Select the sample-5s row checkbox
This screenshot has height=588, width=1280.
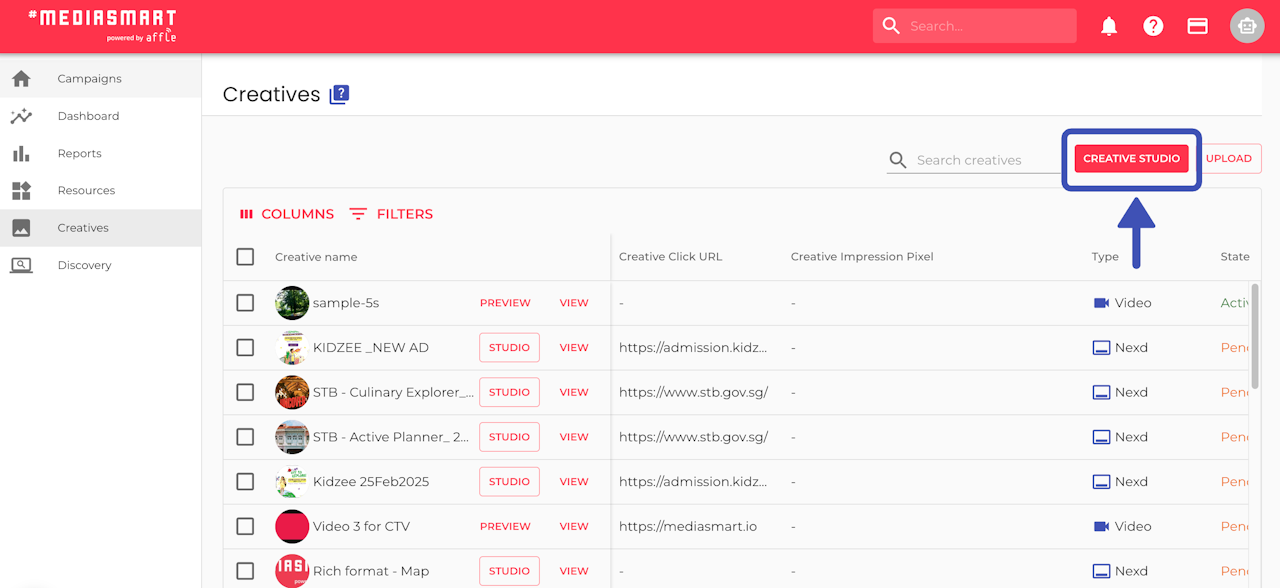point(245,303)
